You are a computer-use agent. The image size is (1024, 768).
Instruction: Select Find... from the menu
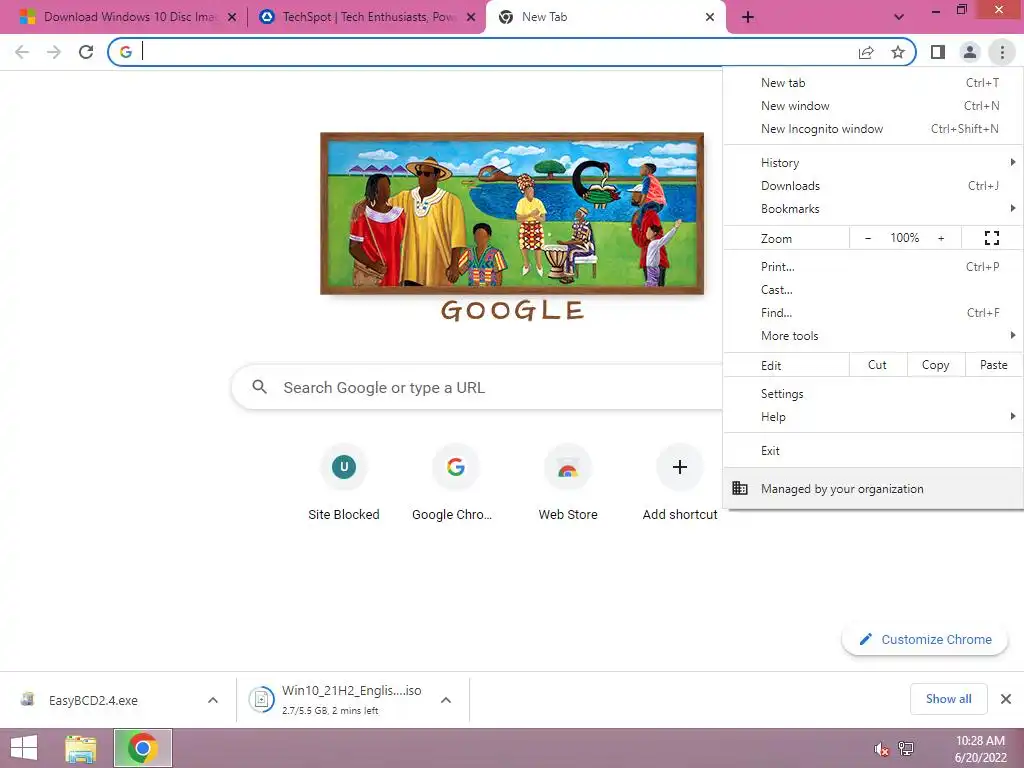pos(874,312)
